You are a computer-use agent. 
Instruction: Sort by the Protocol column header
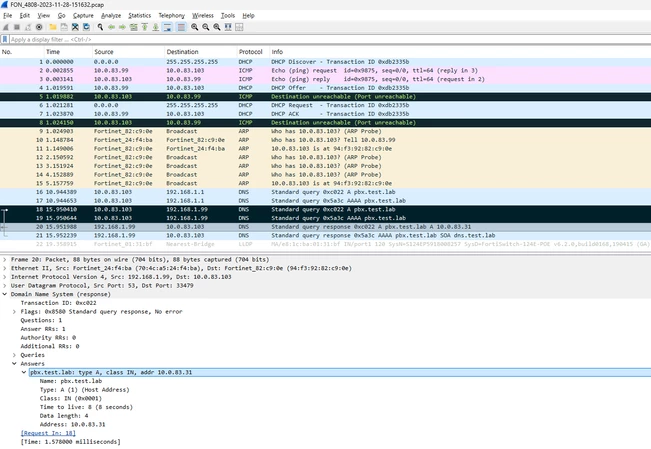(x=253, y=52)
